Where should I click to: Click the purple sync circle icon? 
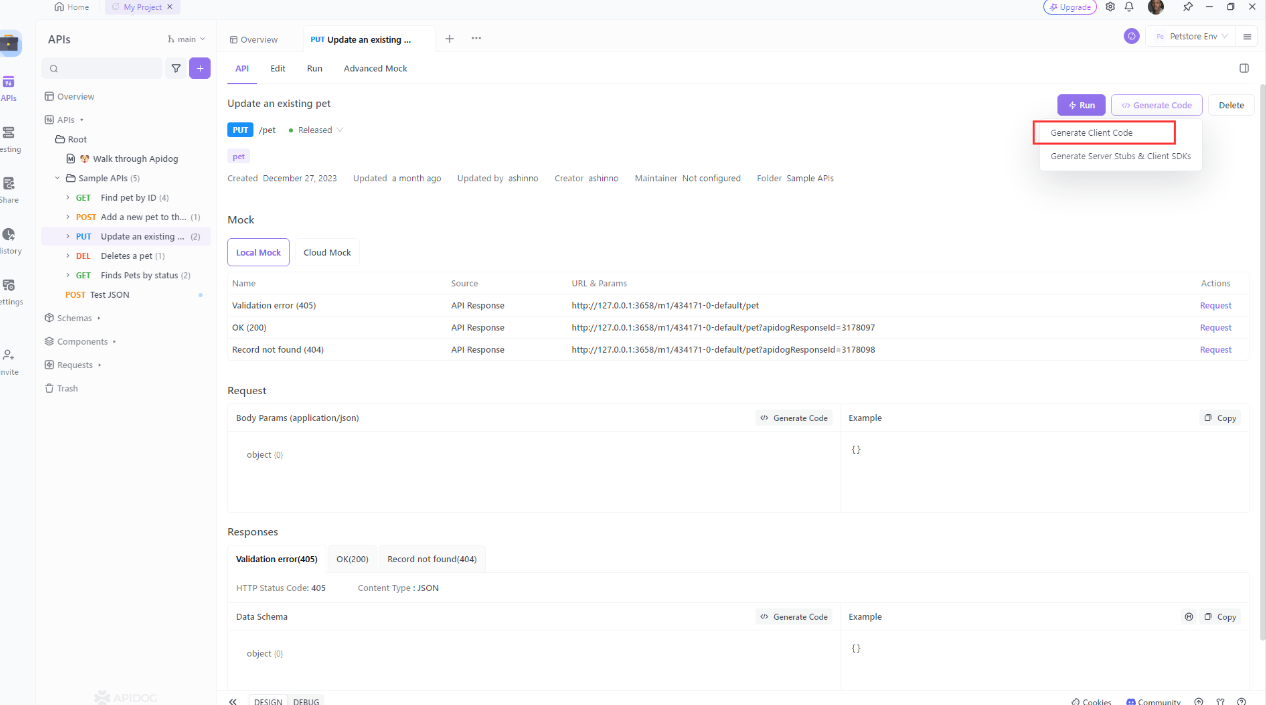click(x=1132, y=36)
